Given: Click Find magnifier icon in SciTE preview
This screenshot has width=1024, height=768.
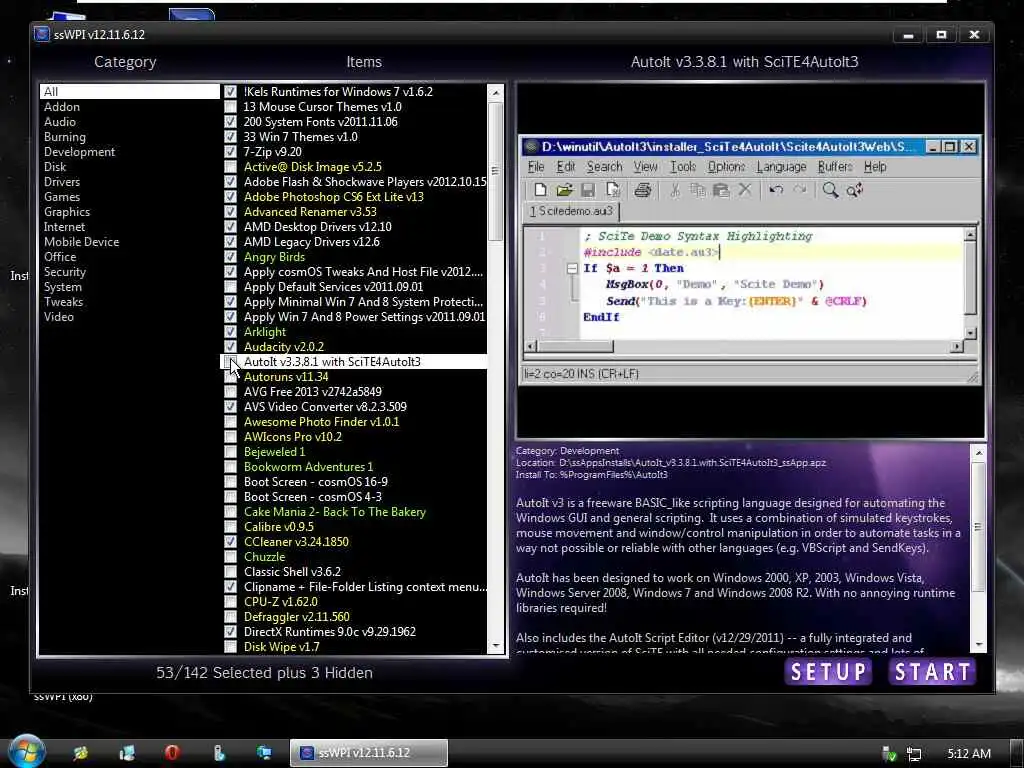Looking at the screenshot, I should click(x=830, y=190).
